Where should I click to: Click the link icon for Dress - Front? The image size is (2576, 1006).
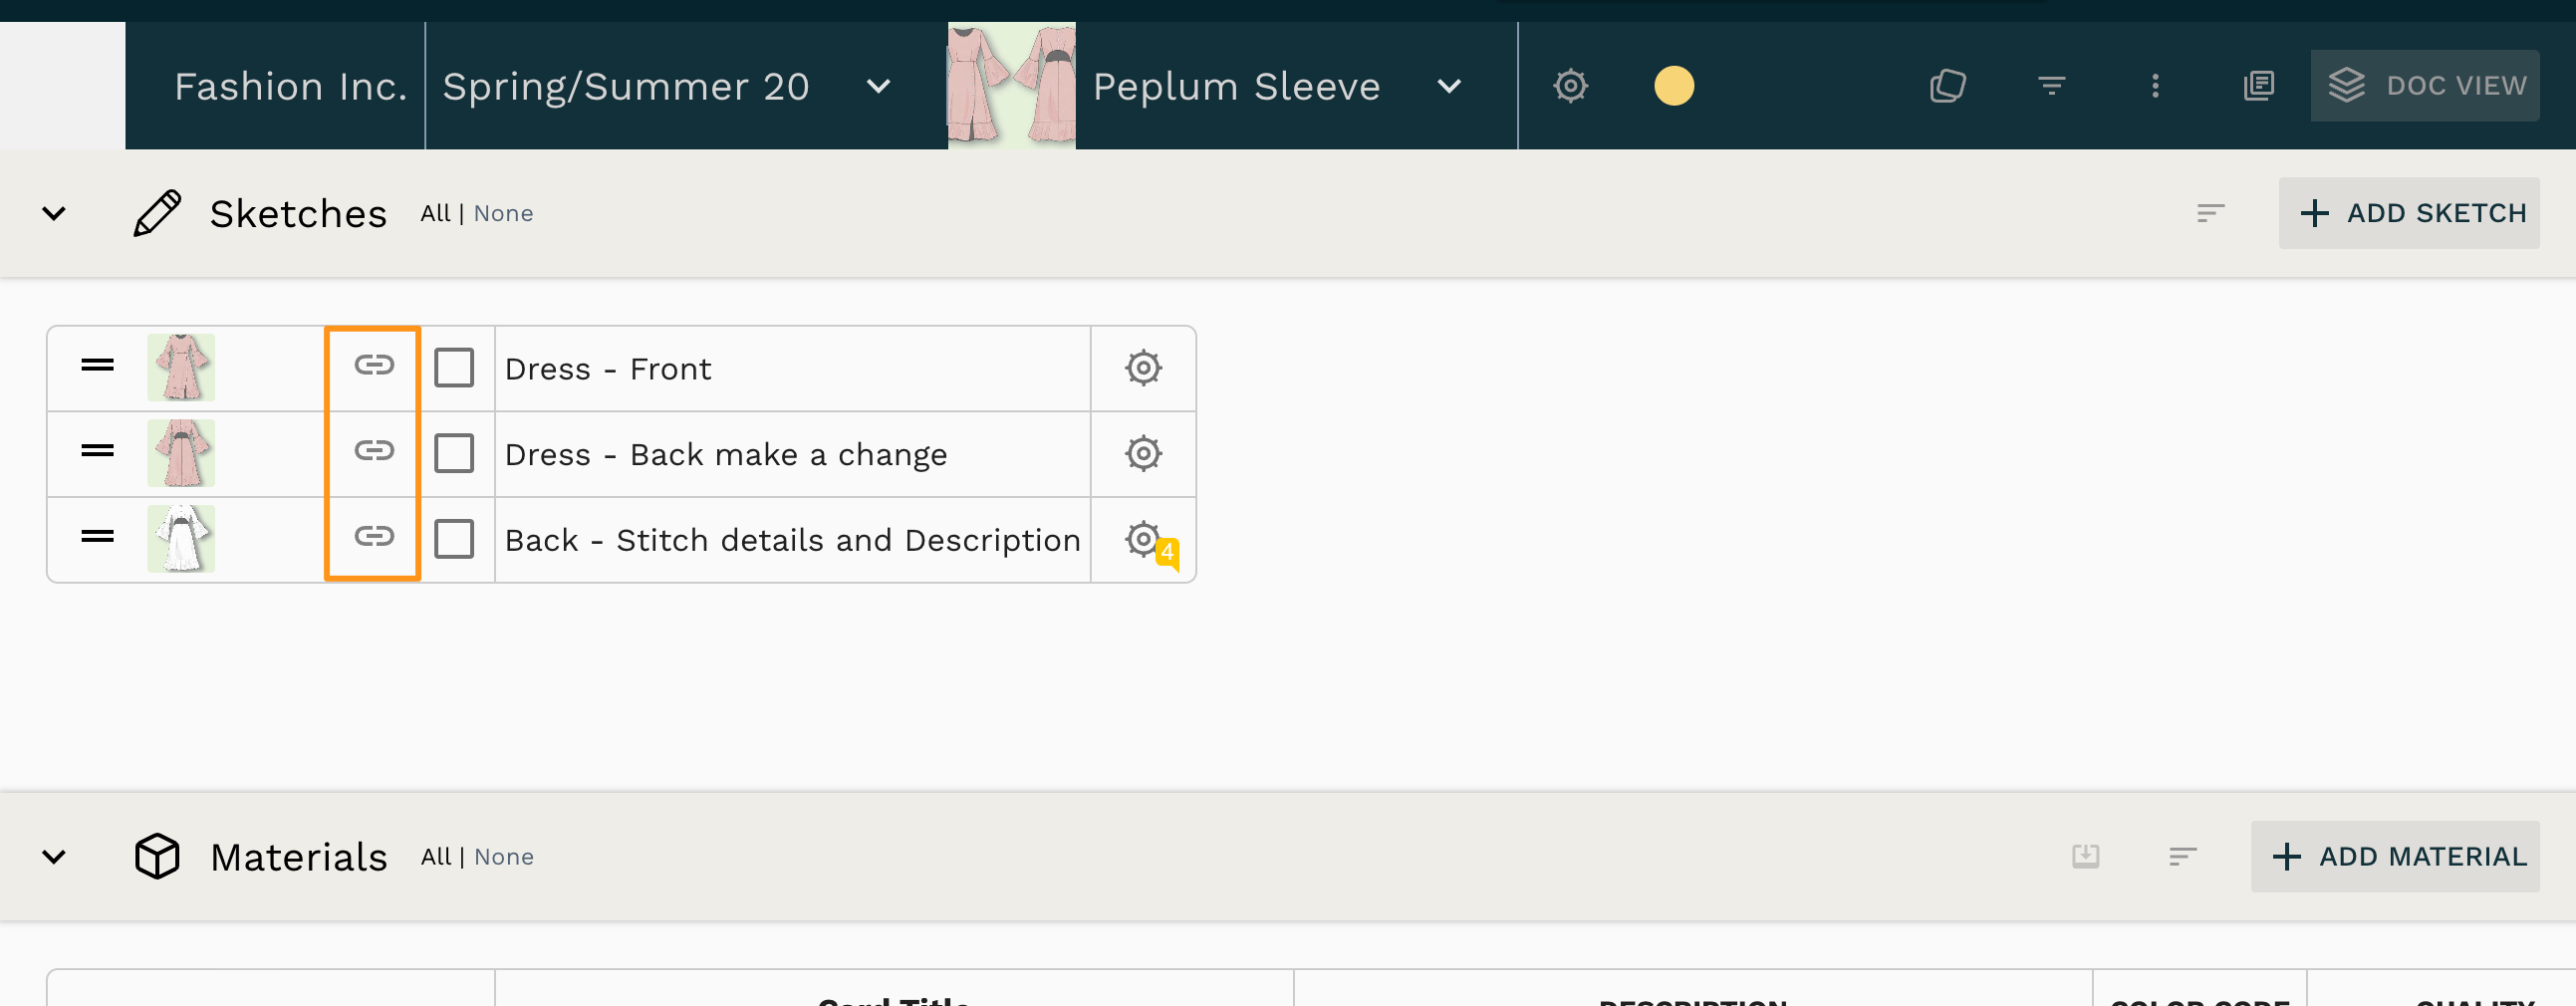pyautogui.click(x=374, y=365)
